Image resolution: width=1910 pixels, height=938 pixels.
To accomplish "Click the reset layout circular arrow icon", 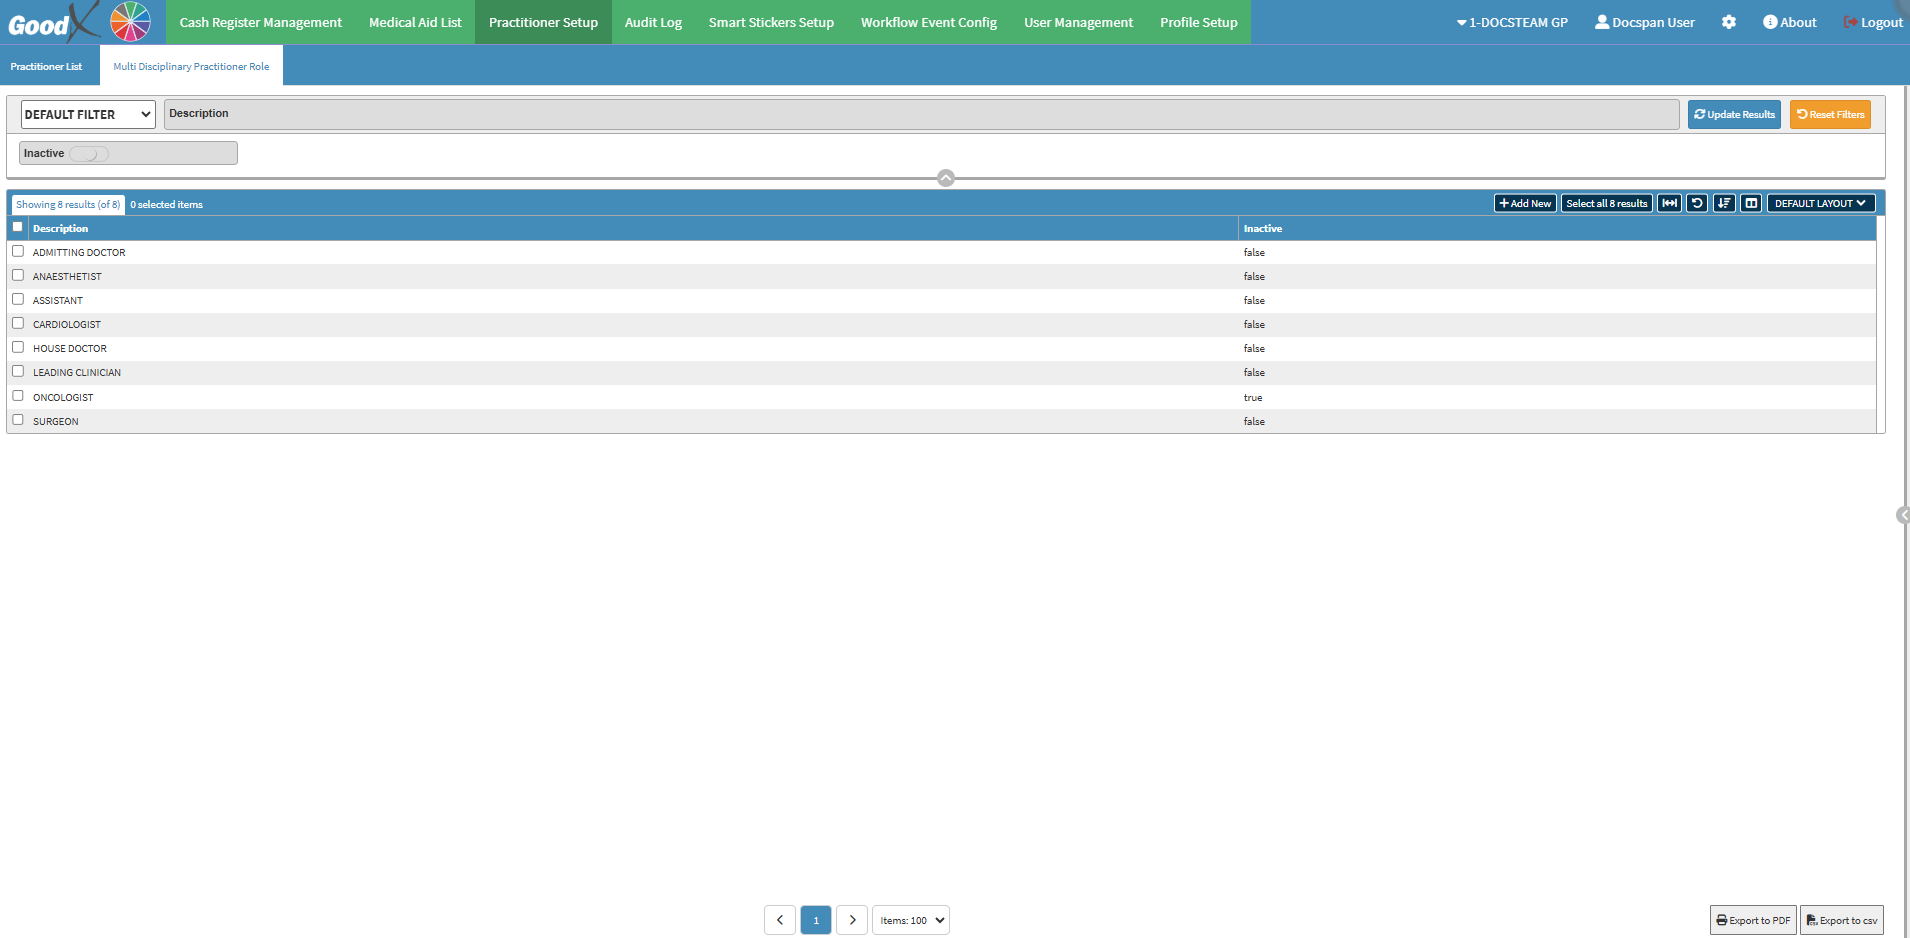I will point(1696,203).
